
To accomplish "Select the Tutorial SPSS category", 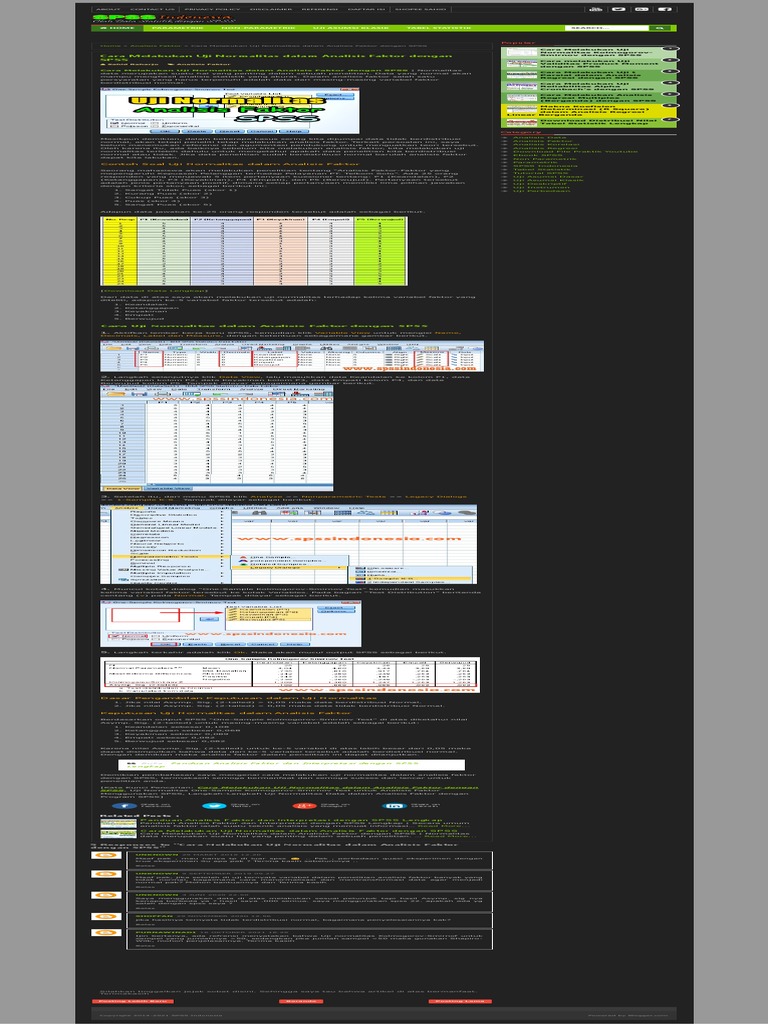I will 541,172.
